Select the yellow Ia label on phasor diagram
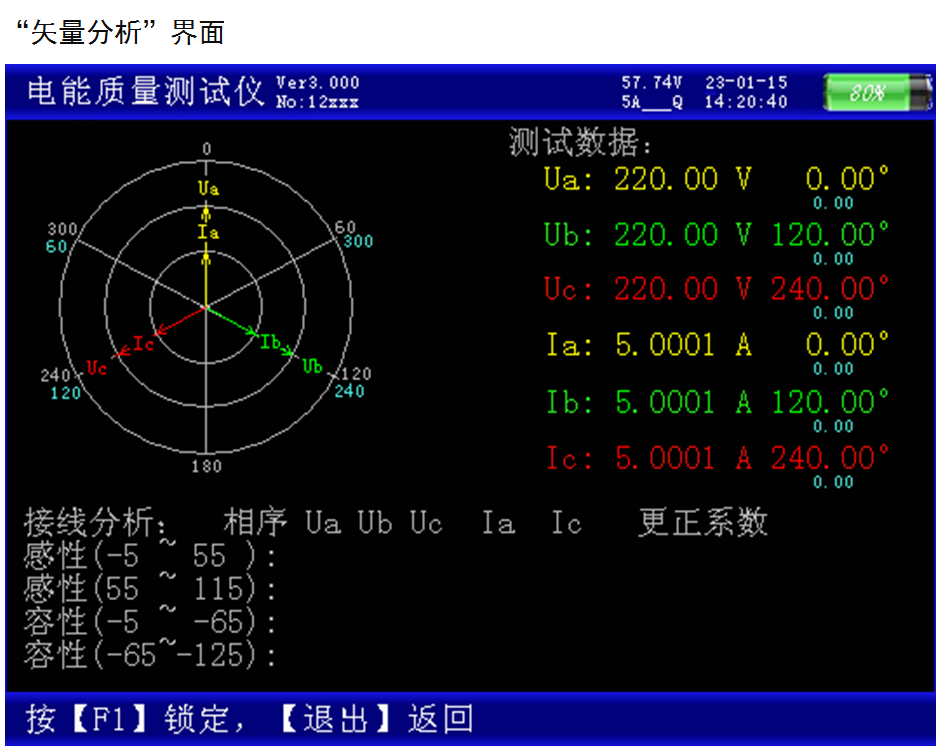940x748 pixels. click(207, 233)
